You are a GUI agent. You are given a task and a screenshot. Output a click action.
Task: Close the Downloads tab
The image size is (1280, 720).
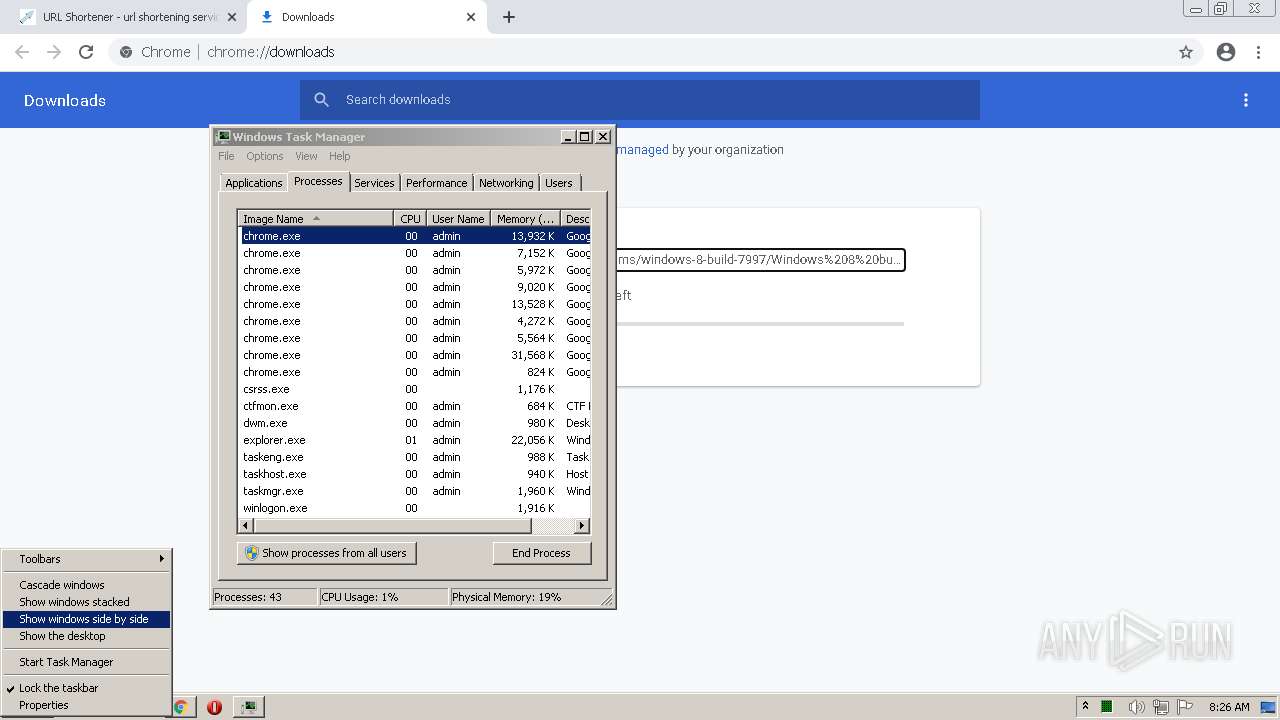[x=471, y=17]
